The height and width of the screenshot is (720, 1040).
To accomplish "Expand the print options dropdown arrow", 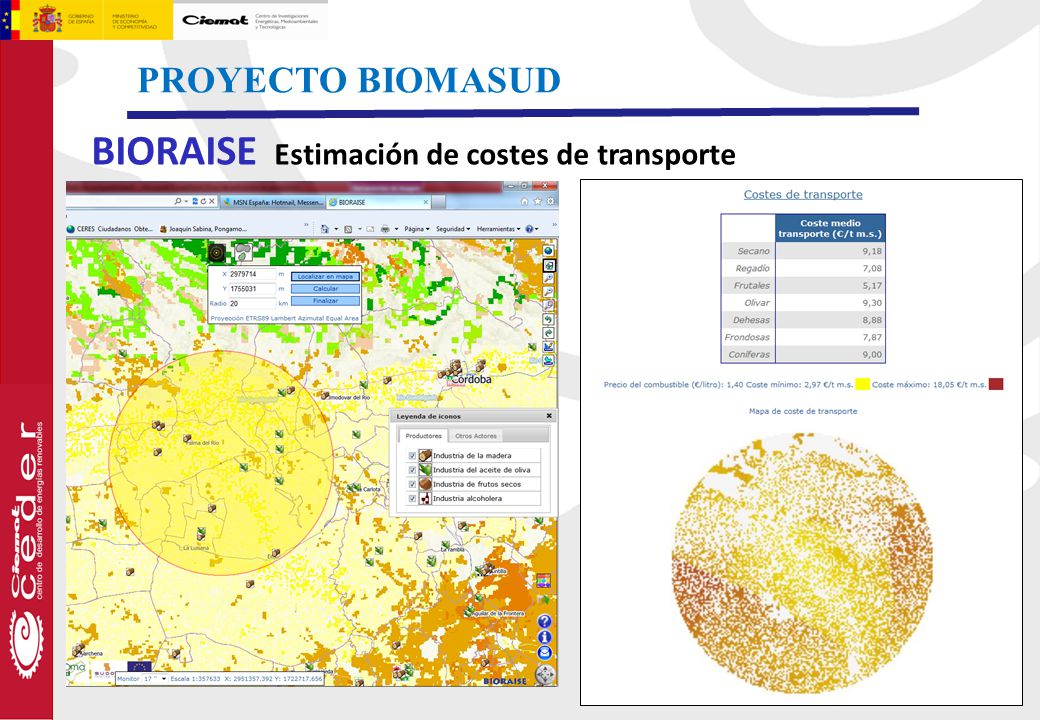I will pyautogui.click(x=397, y=229).
